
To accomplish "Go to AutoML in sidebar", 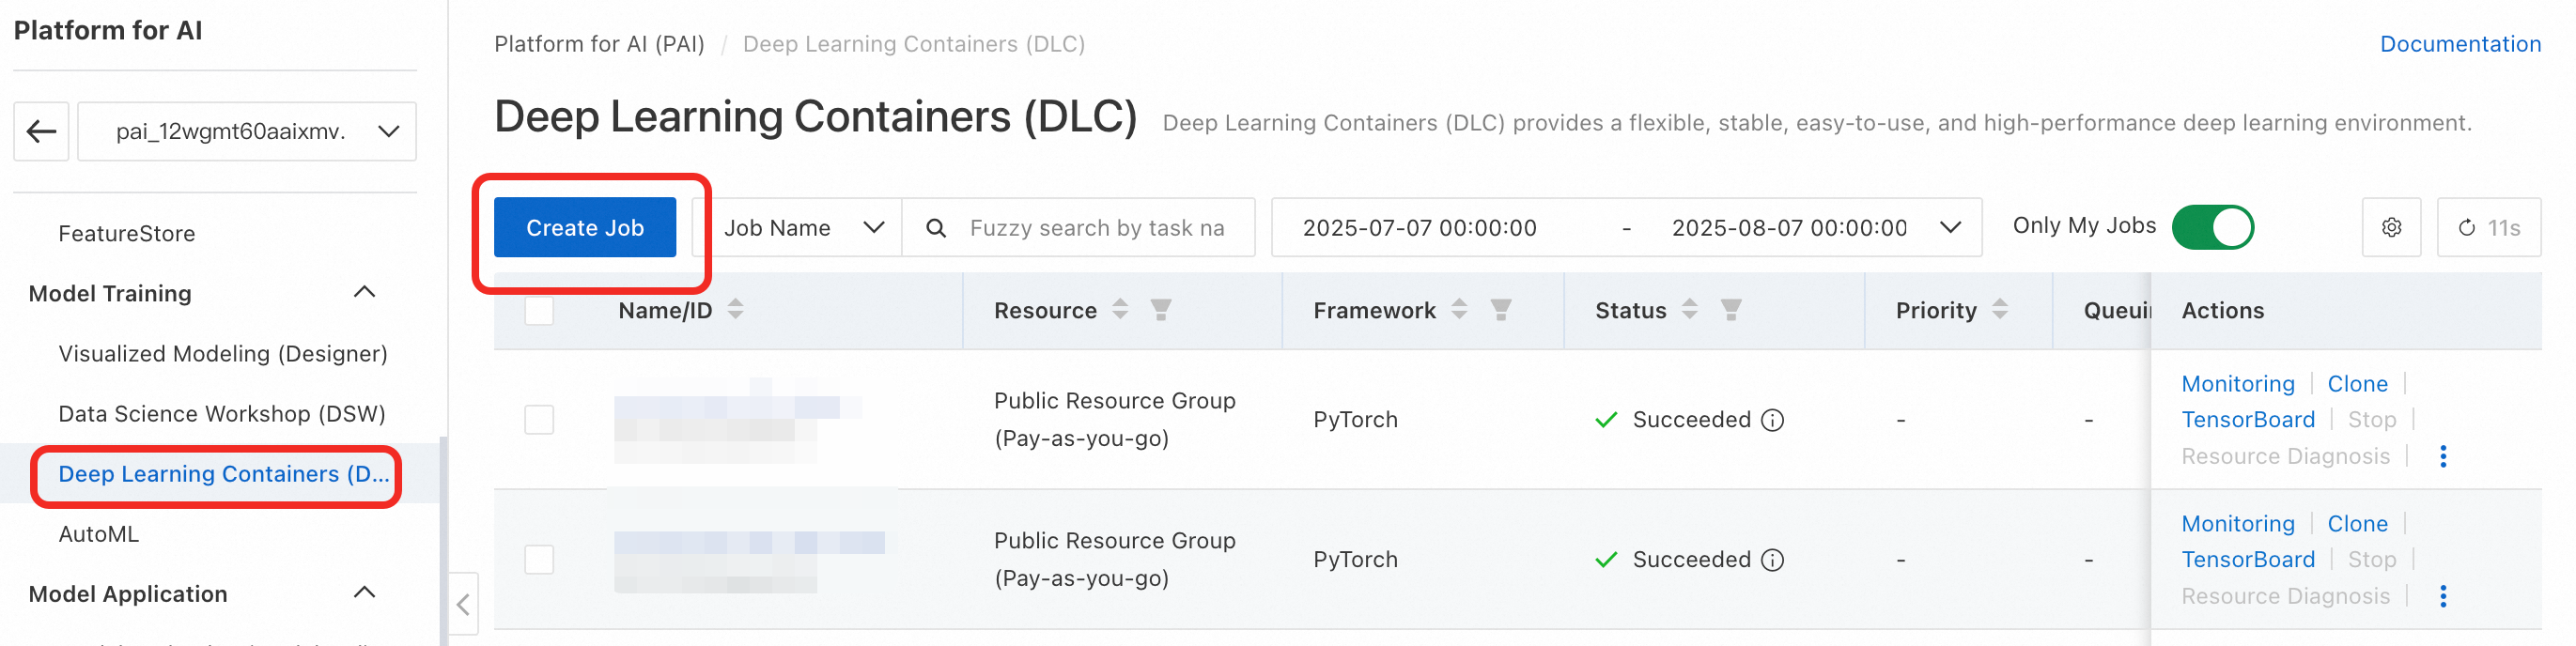I will (99, 534).
